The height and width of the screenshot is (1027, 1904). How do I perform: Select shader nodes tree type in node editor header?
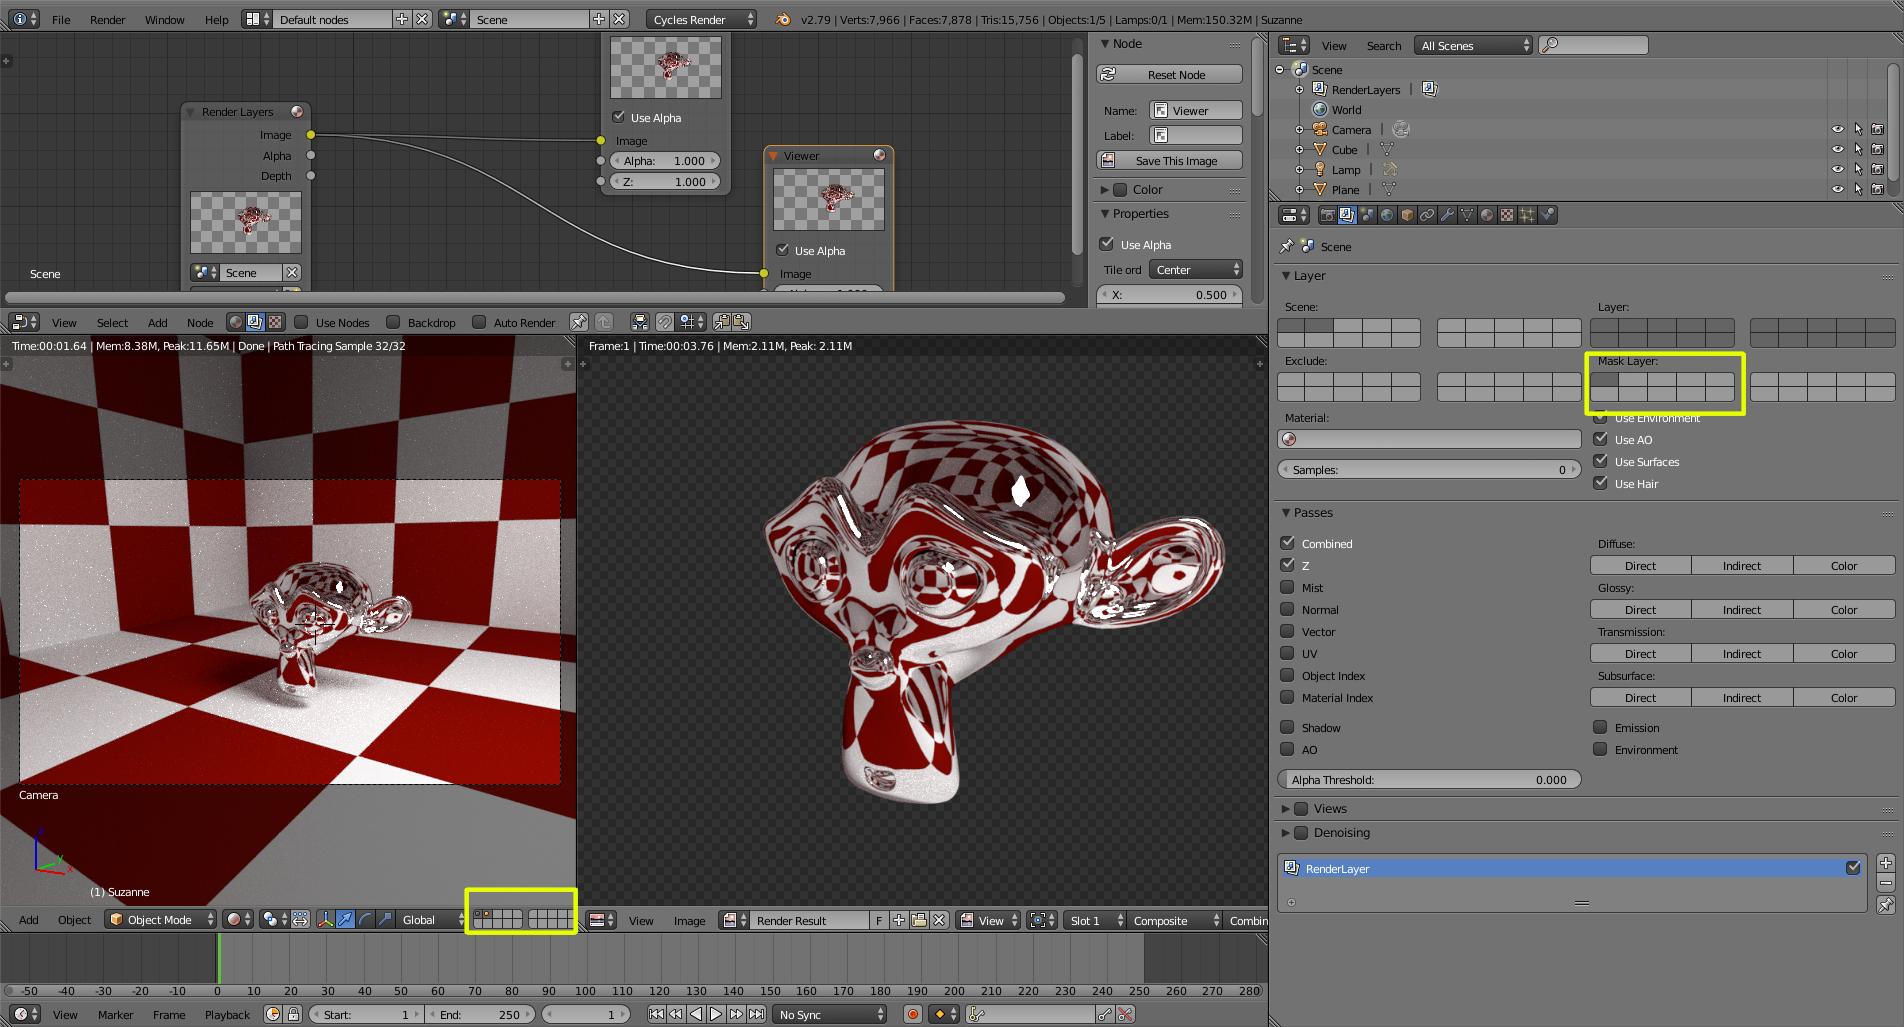pyautogui.click(x=235, y=322)
